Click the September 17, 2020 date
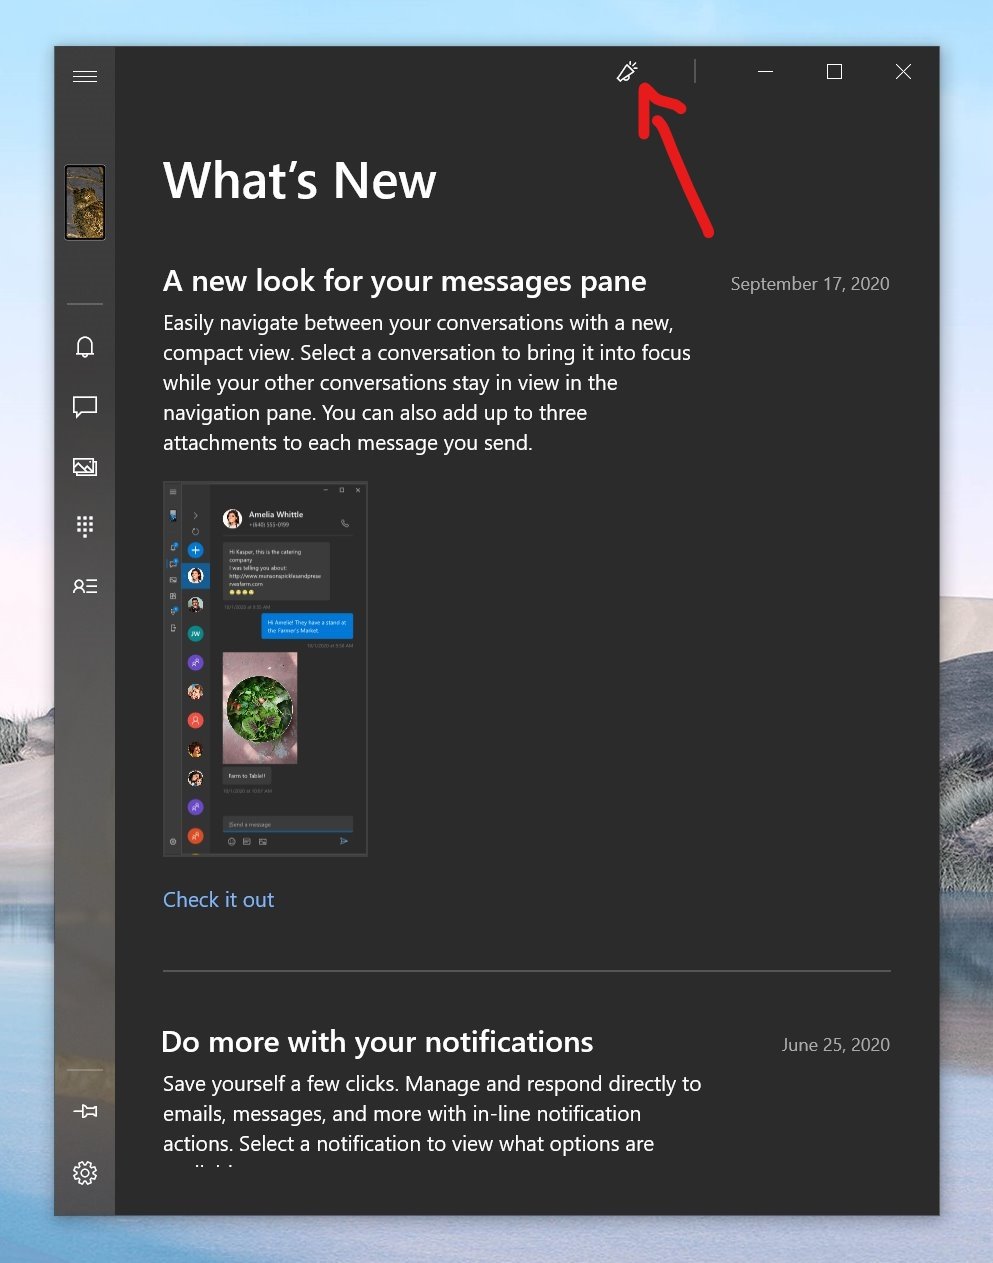This screenshot has height=1263, width=993. [809, 284]
